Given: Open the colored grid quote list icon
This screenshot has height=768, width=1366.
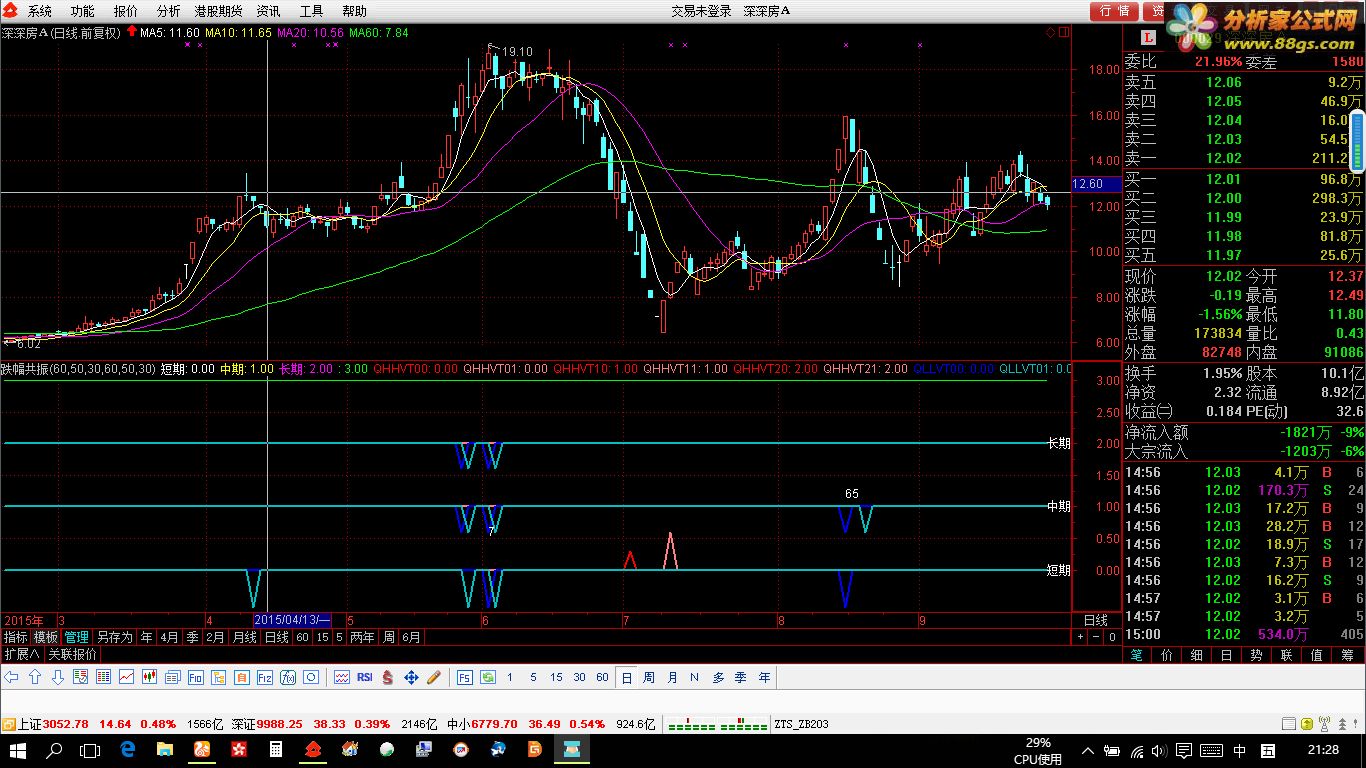Looking at the screenshot, I should pos(103,677).
